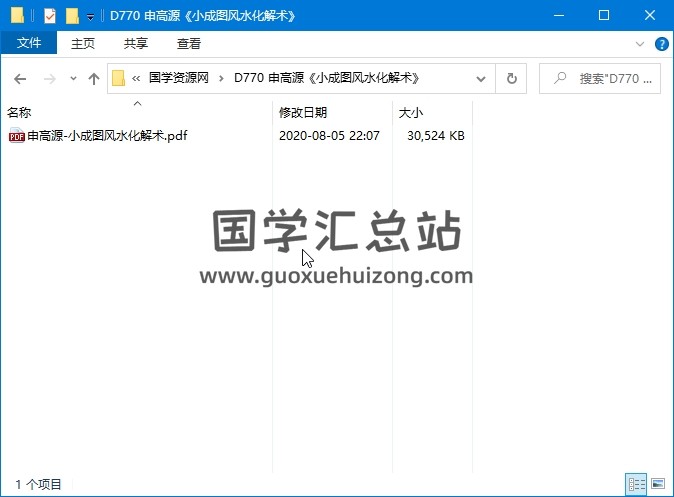The image size is (674, 497).
Task: Switch to the 主页 tab
Action: pos(83,44)
